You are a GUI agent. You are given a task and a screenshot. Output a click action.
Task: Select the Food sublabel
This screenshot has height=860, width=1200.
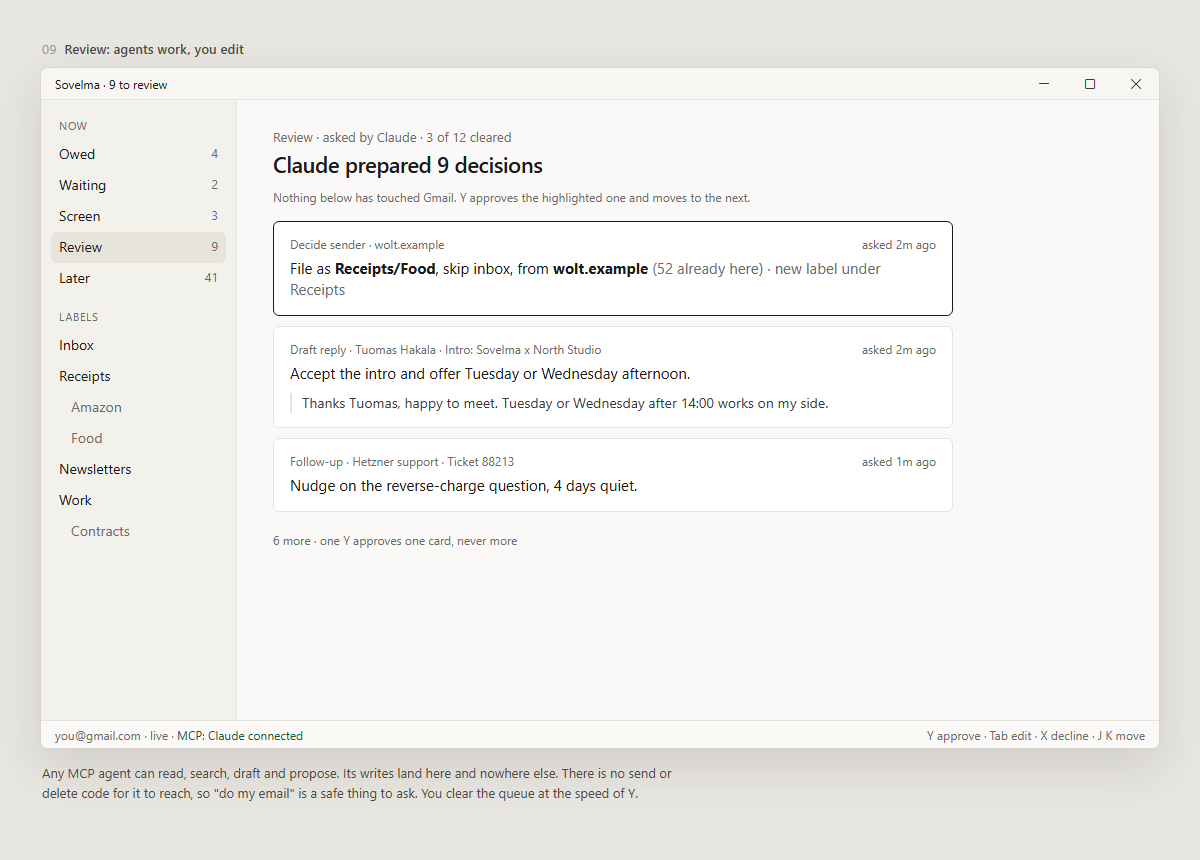[x=138, y=438]
